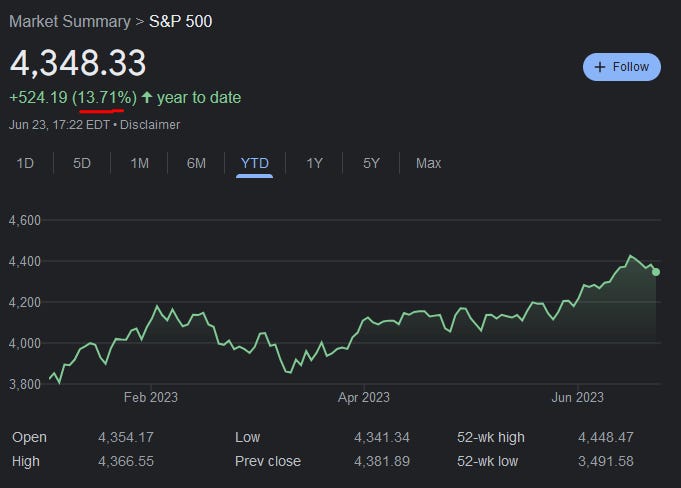Click the Low label in stats table
Viewport: 681px width, 488px height.
pos(248,437)
